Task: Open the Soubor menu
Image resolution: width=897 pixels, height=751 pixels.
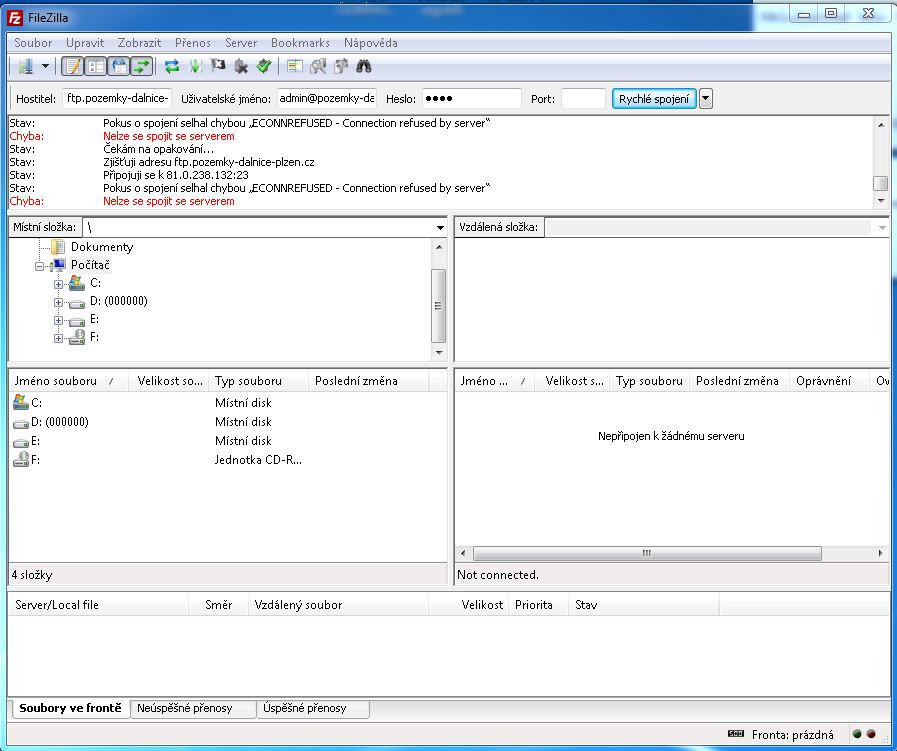Action: (33, 43)
